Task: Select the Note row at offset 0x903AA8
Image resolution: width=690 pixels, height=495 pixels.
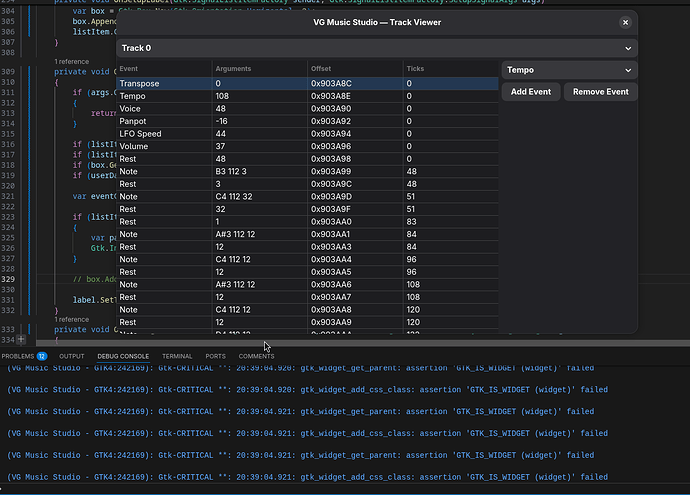Action: pos(307,310)
